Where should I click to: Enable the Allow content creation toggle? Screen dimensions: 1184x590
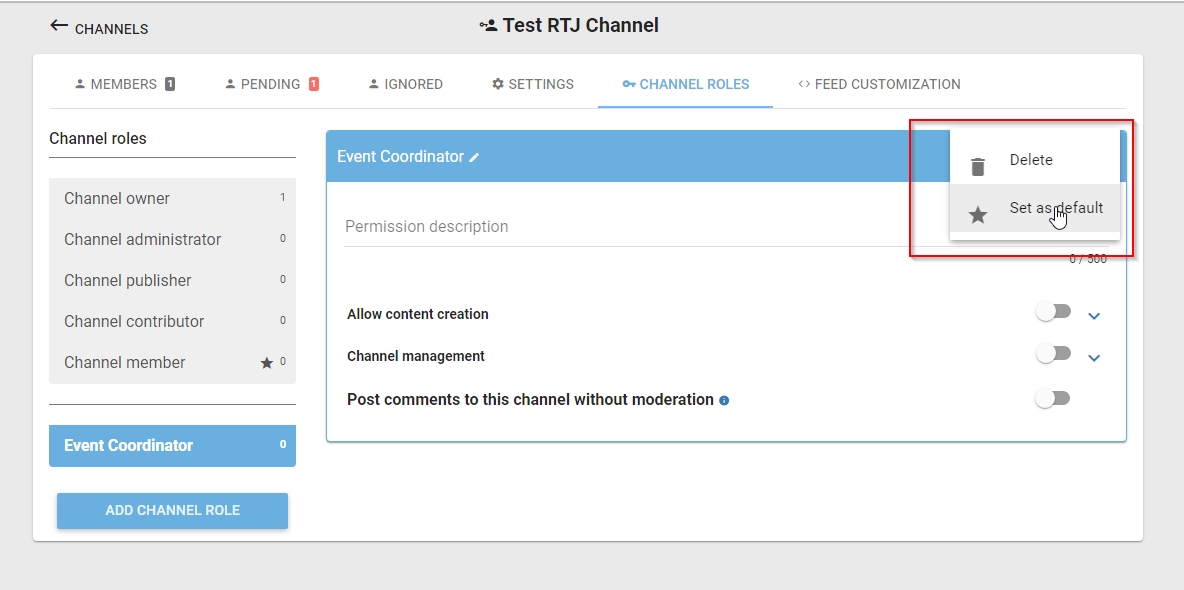pyautogui.click(x=1053, y=312)
